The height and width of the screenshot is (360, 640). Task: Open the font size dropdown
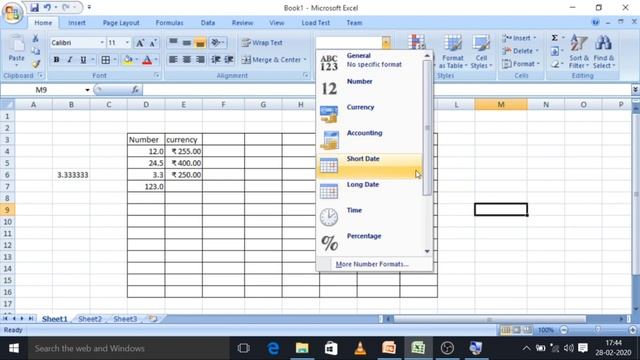[127, 43]
